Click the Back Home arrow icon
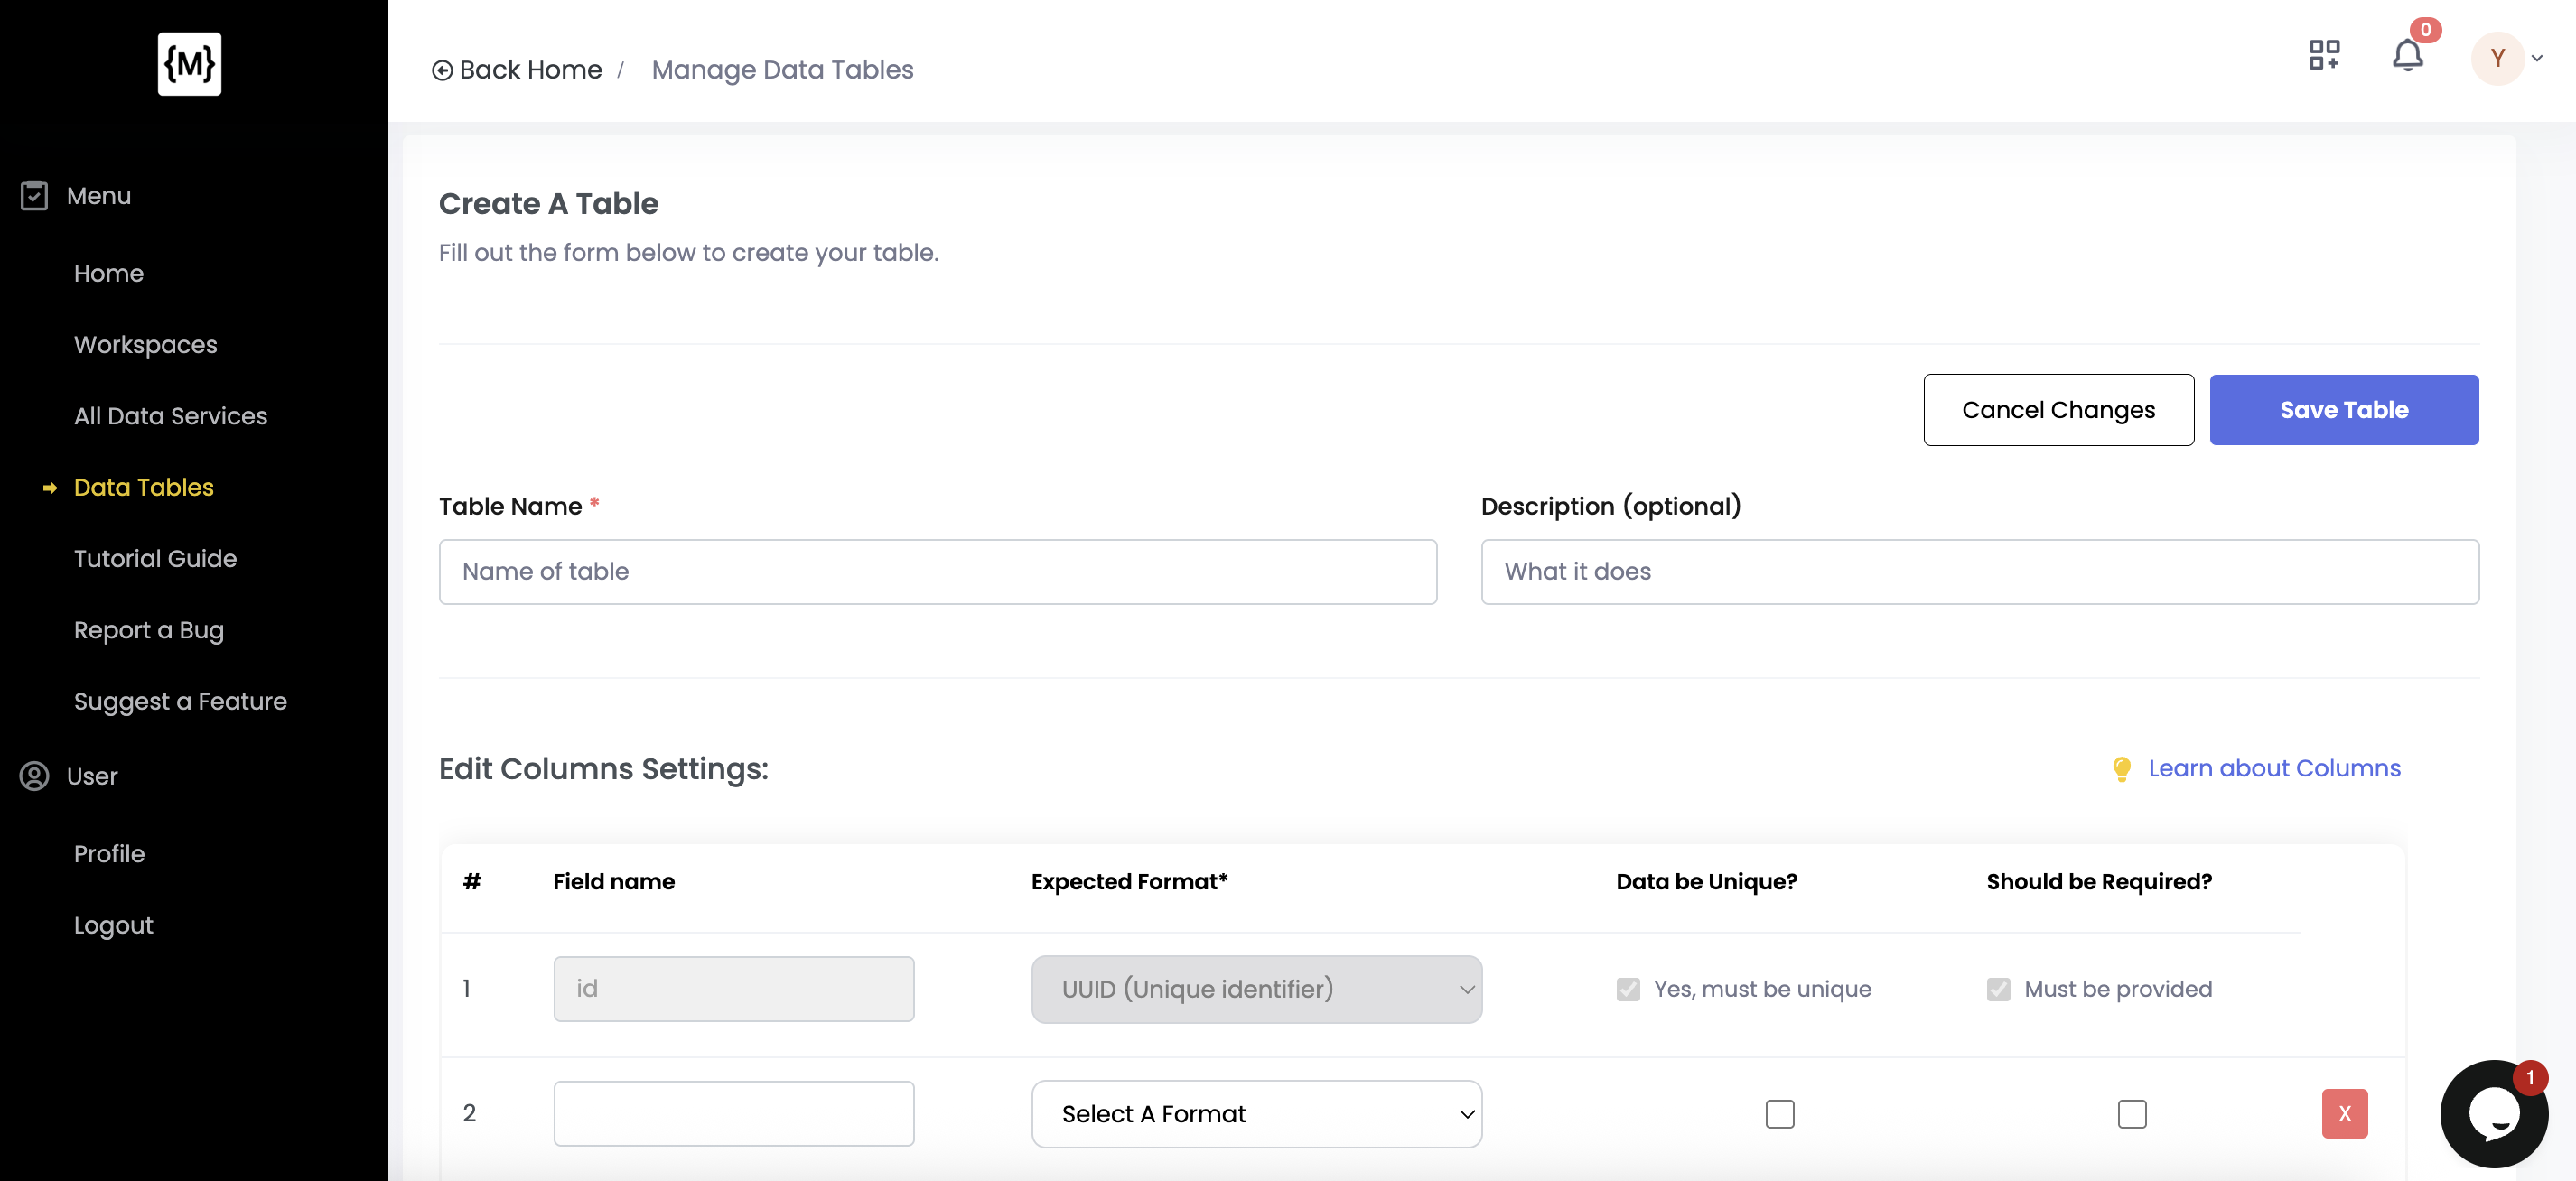This screenshot has height=1181, width=2576. tap(442, 70)
